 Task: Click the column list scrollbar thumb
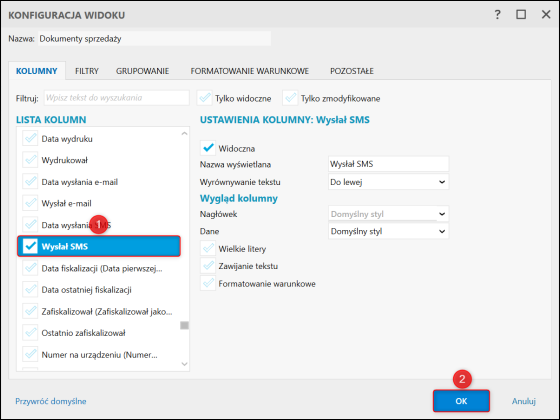[x=184, y=325]
